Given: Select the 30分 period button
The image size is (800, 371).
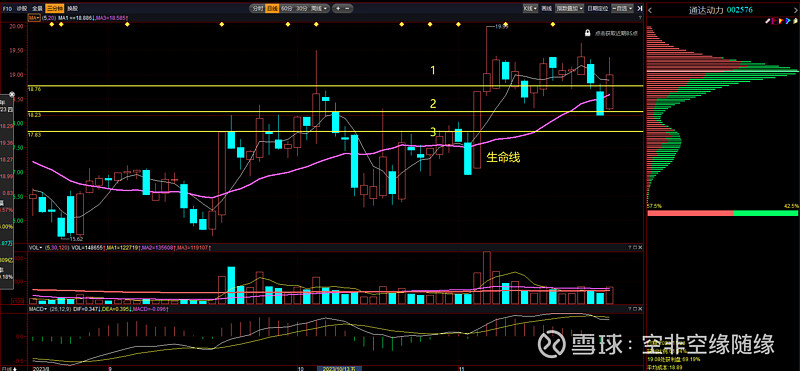Looking at the screenshot, I should click(x=302, y=9).
